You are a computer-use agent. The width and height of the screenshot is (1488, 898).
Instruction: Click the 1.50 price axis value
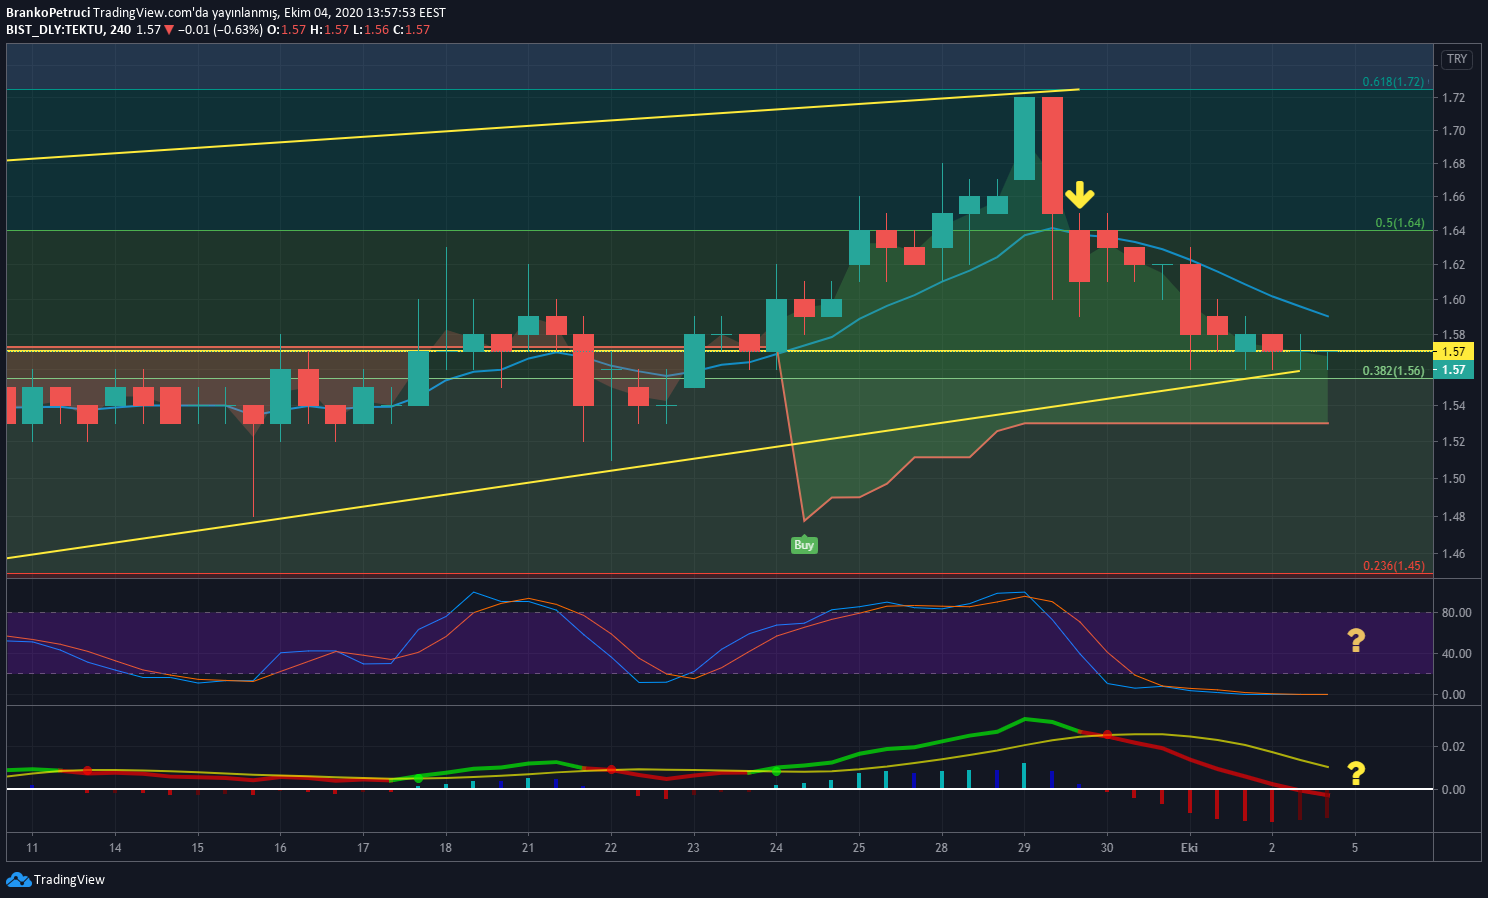click(1454, 479)
